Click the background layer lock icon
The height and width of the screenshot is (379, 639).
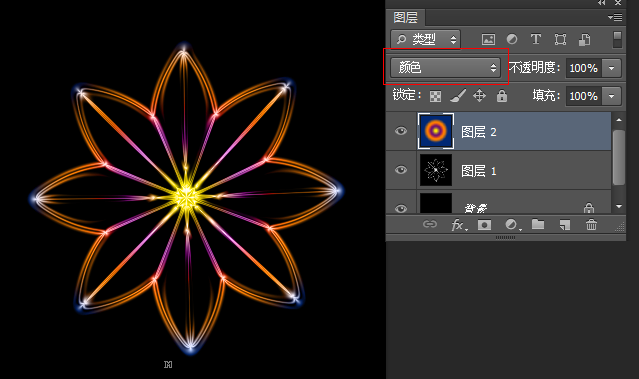click(x=588, y=208)
